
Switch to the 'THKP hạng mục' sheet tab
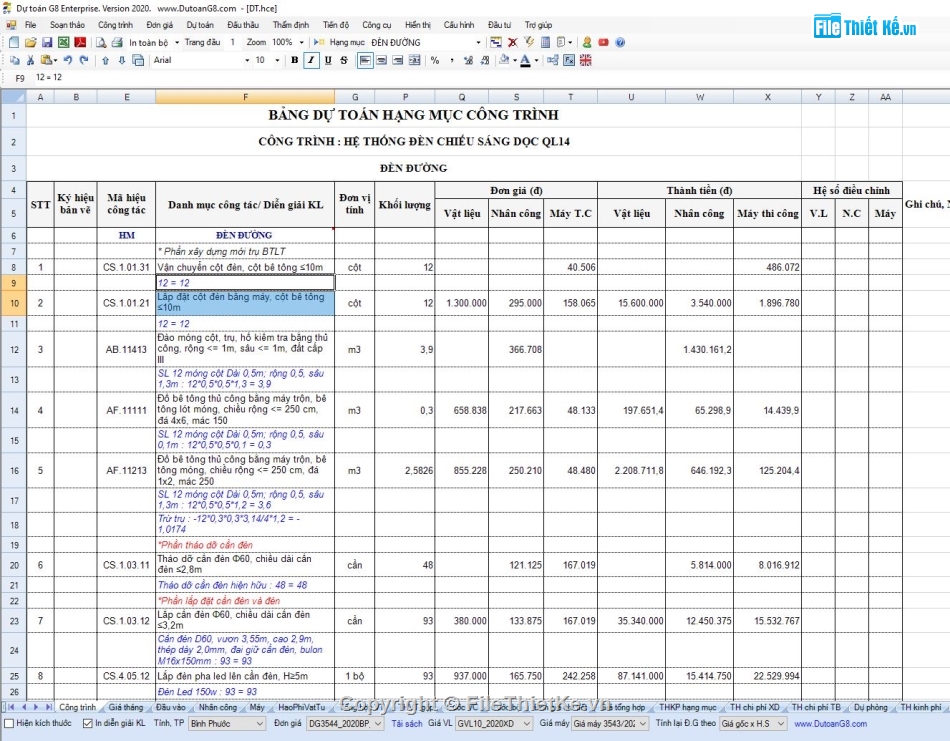click(687, 707)
